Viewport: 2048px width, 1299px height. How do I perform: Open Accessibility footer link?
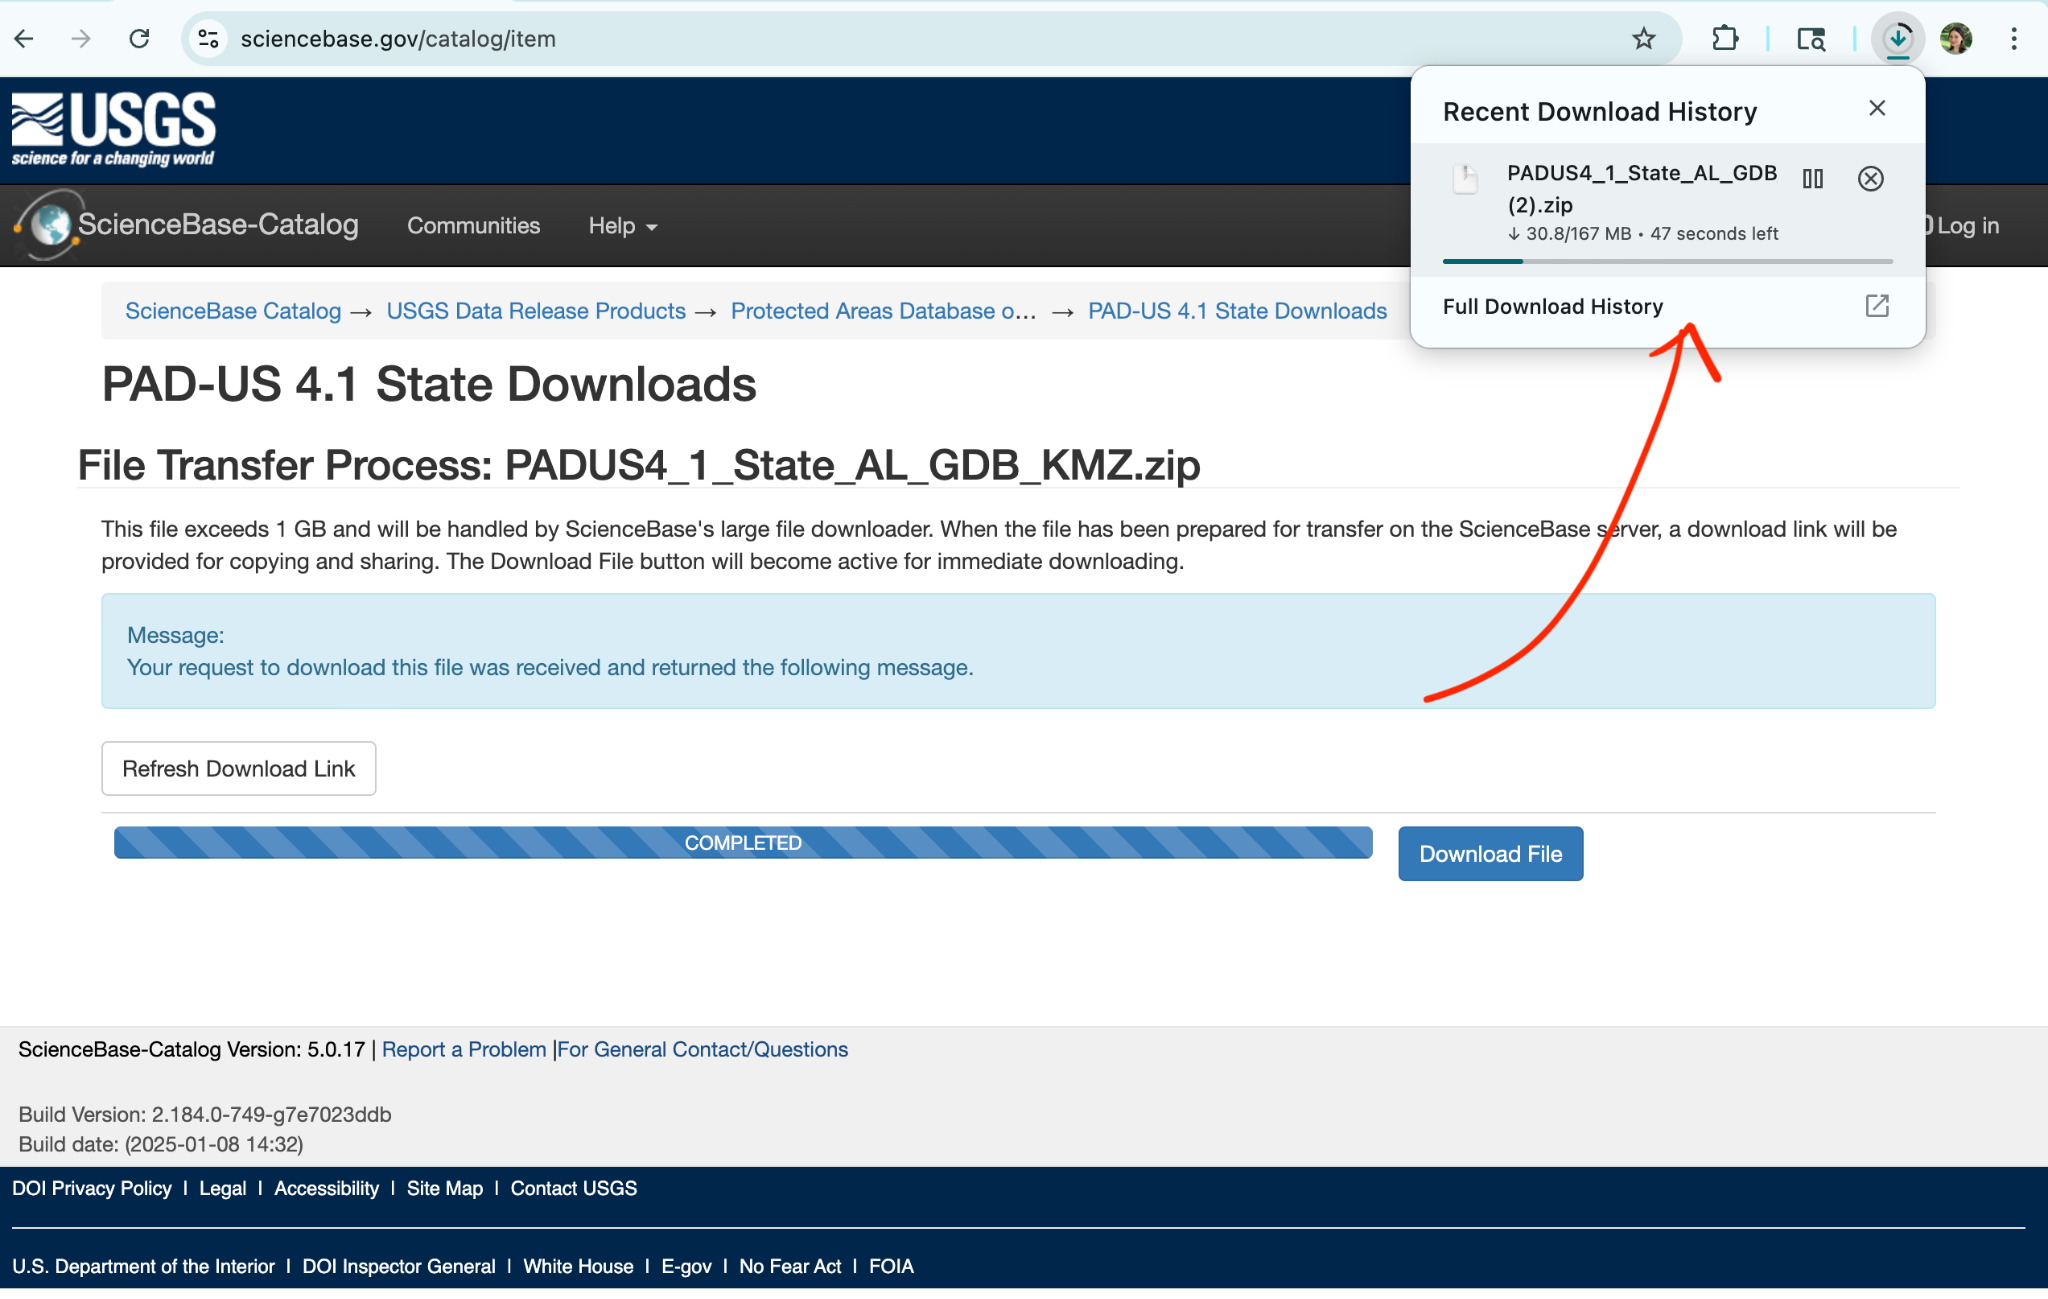pyautogui.click(x=326, y=1188)
